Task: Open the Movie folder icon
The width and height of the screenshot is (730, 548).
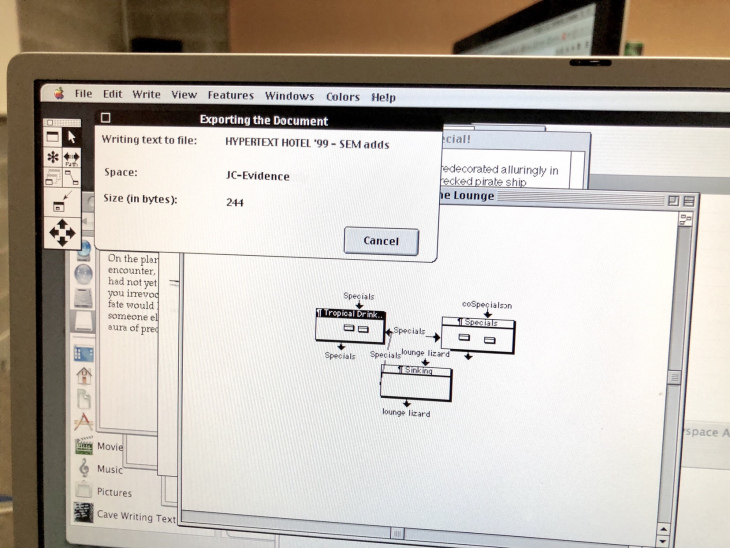Action: 85,446
